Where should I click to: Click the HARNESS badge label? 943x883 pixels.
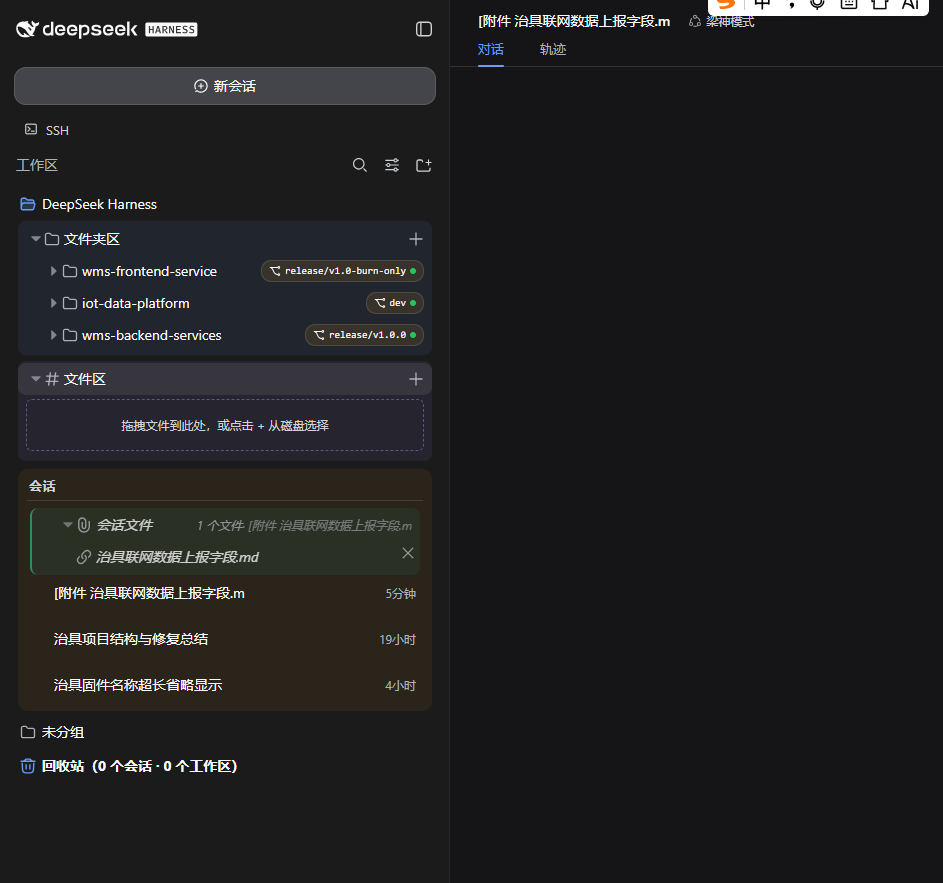click(x=171, y=29)
